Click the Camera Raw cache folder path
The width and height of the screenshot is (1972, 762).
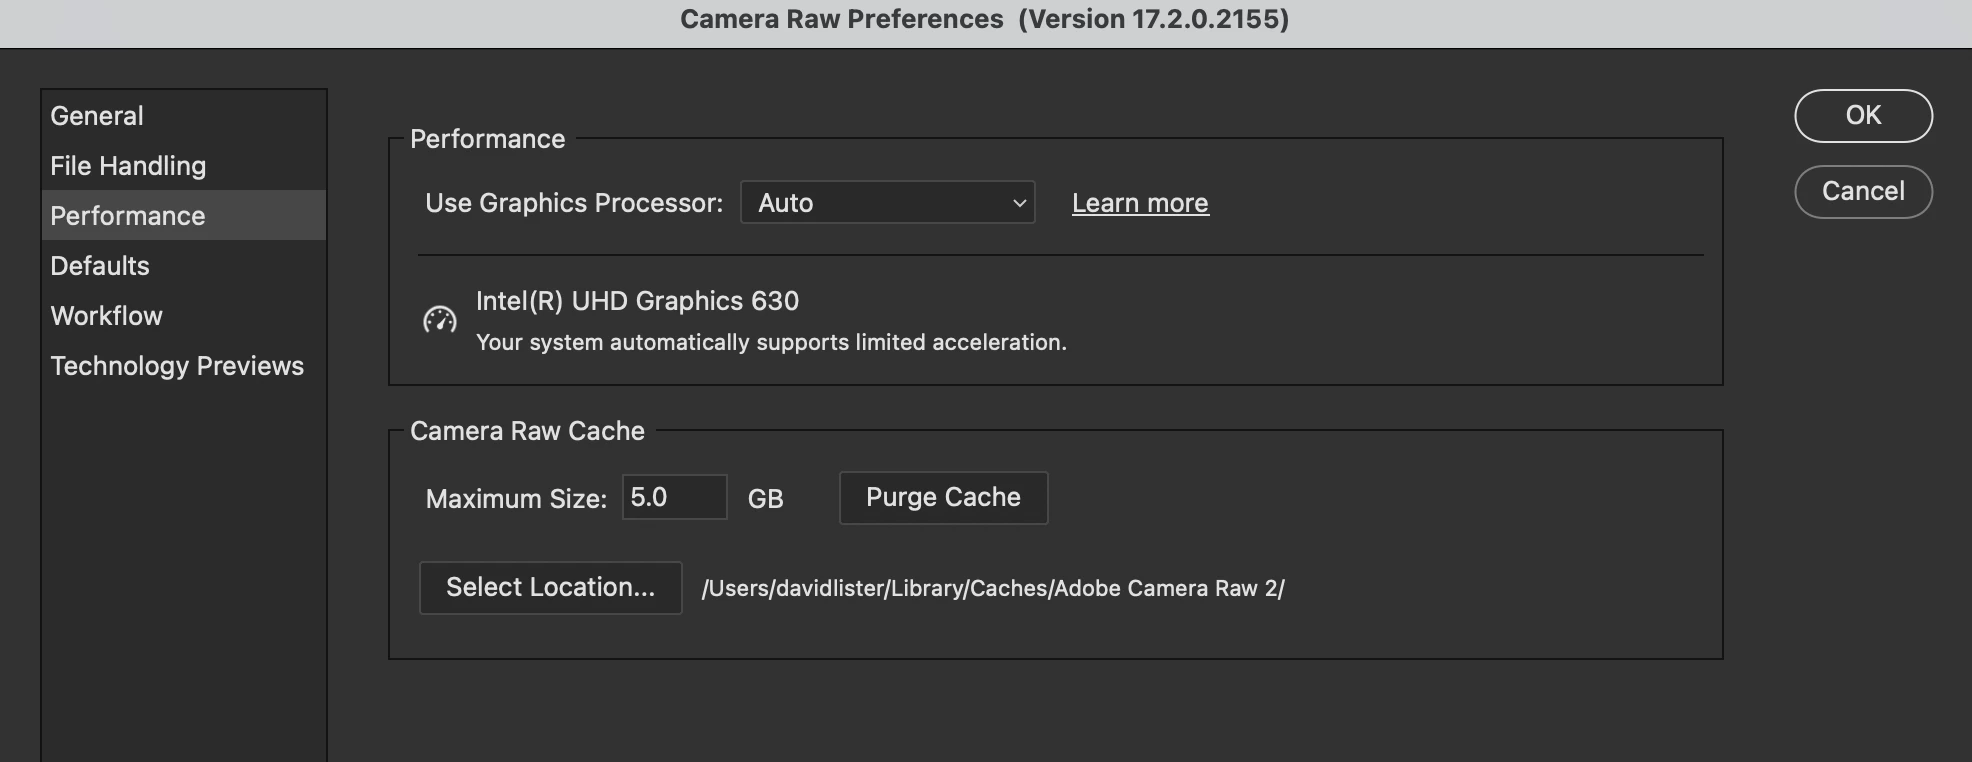click(992, 589)
